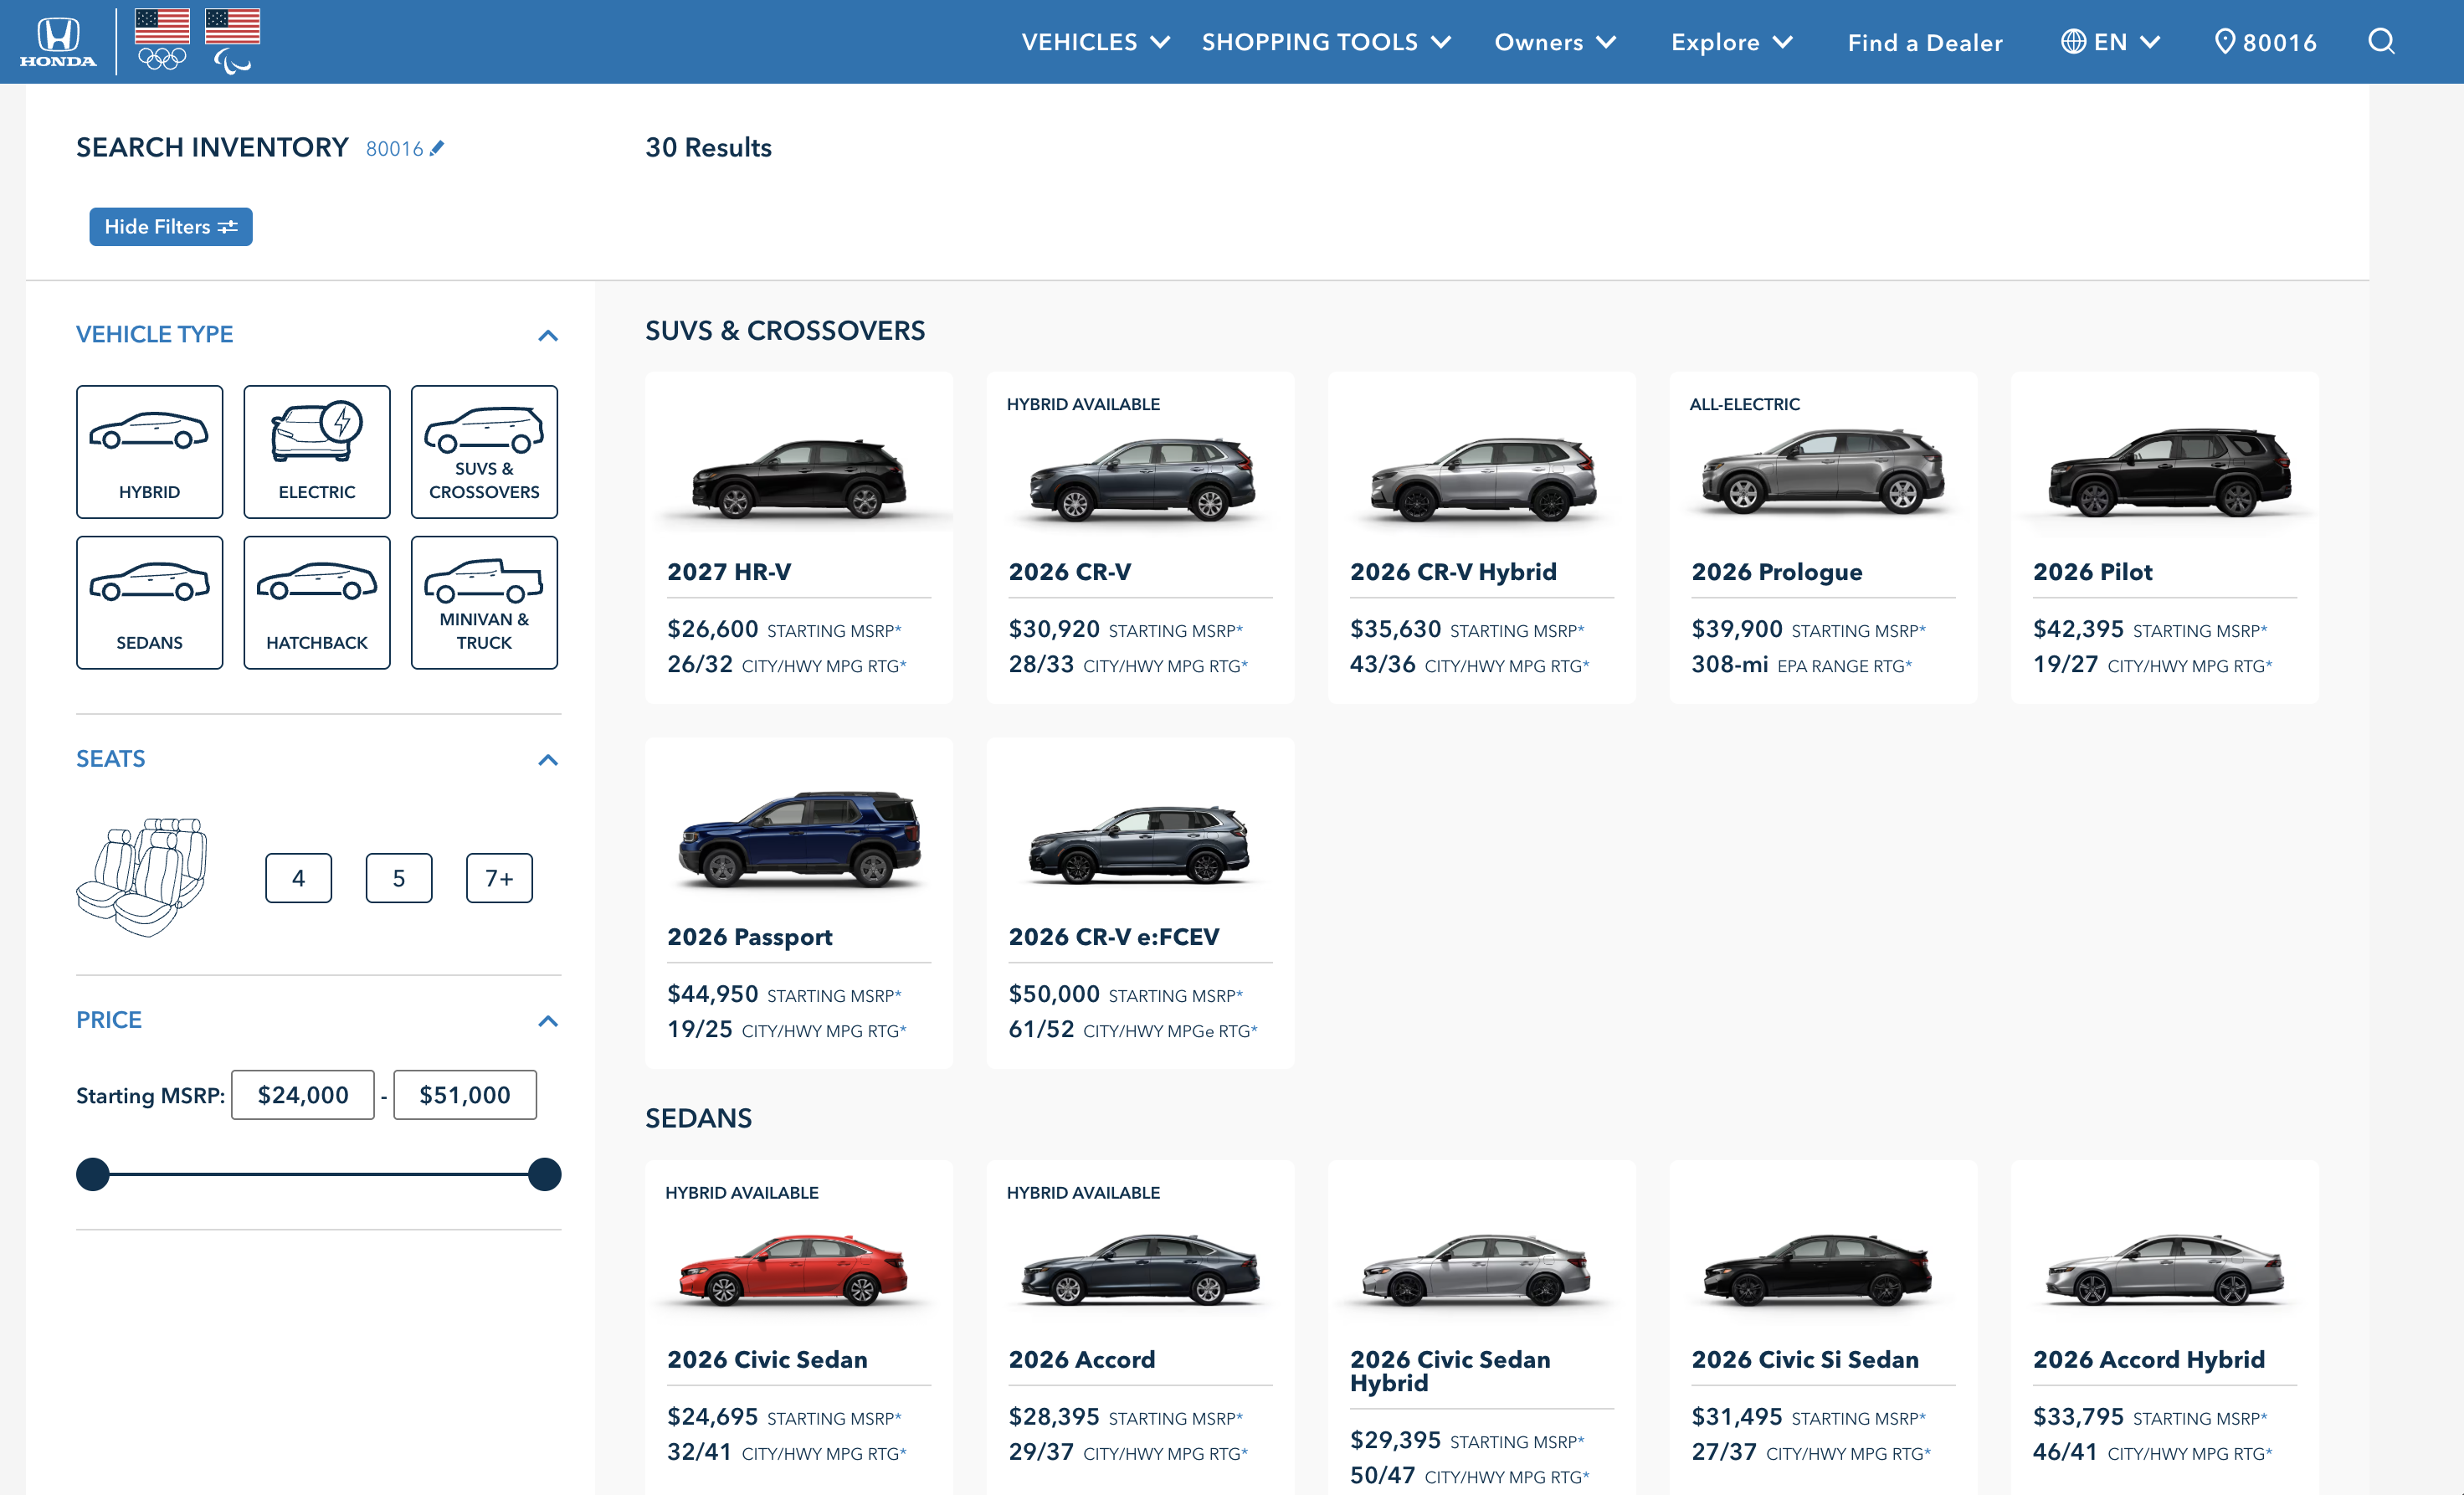Click Find a Dealer
Image resolution: width=2464 pixels, height=1495 pixels.
1925,42
